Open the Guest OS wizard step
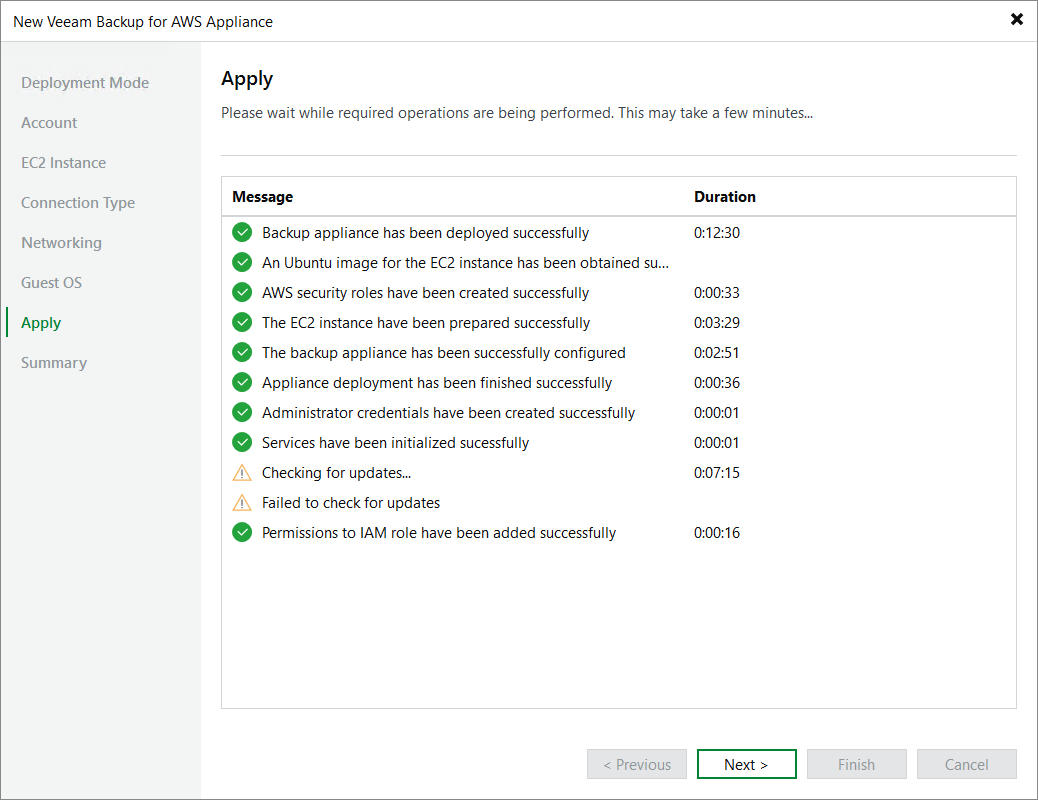 coord(52,283)
